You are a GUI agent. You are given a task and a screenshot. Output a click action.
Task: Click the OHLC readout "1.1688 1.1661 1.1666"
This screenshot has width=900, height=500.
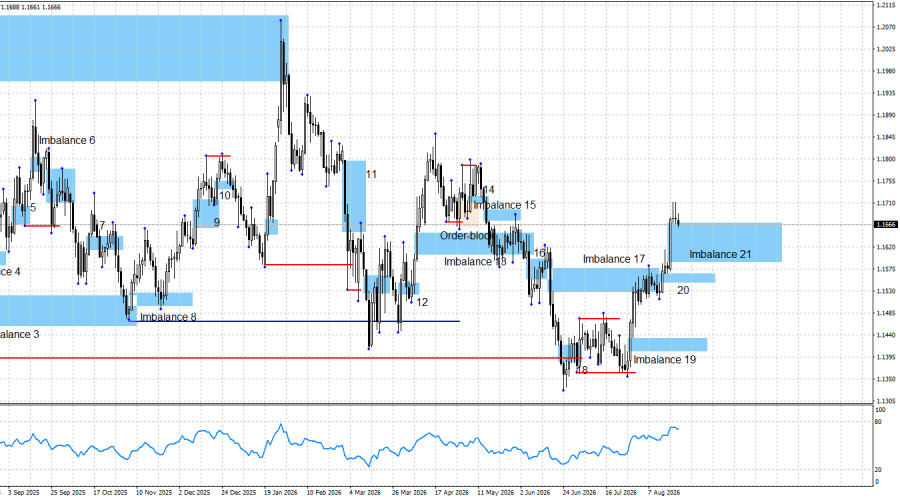[30, 7]
